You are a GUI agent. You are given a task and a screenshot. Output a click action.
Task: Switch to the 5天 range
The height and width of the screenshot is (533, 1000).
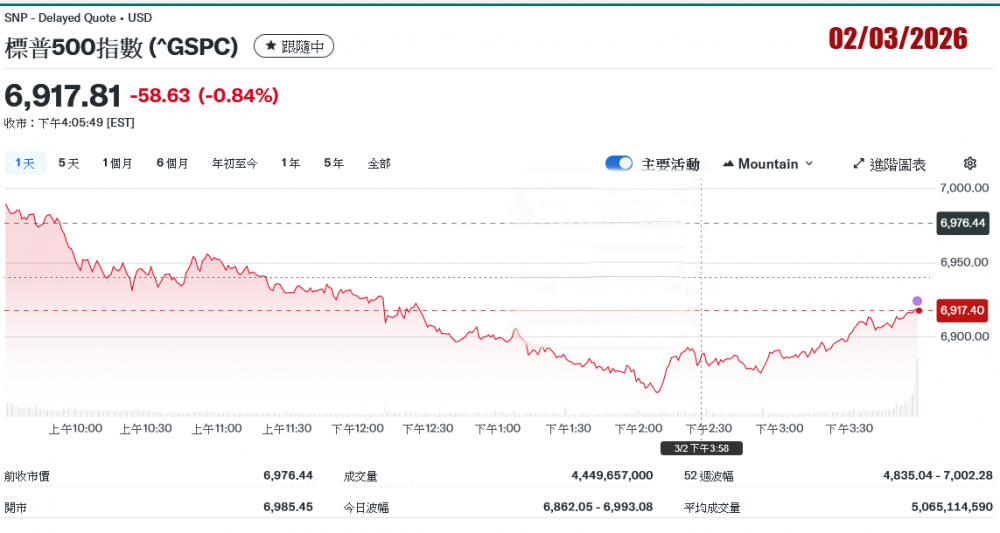68,163
